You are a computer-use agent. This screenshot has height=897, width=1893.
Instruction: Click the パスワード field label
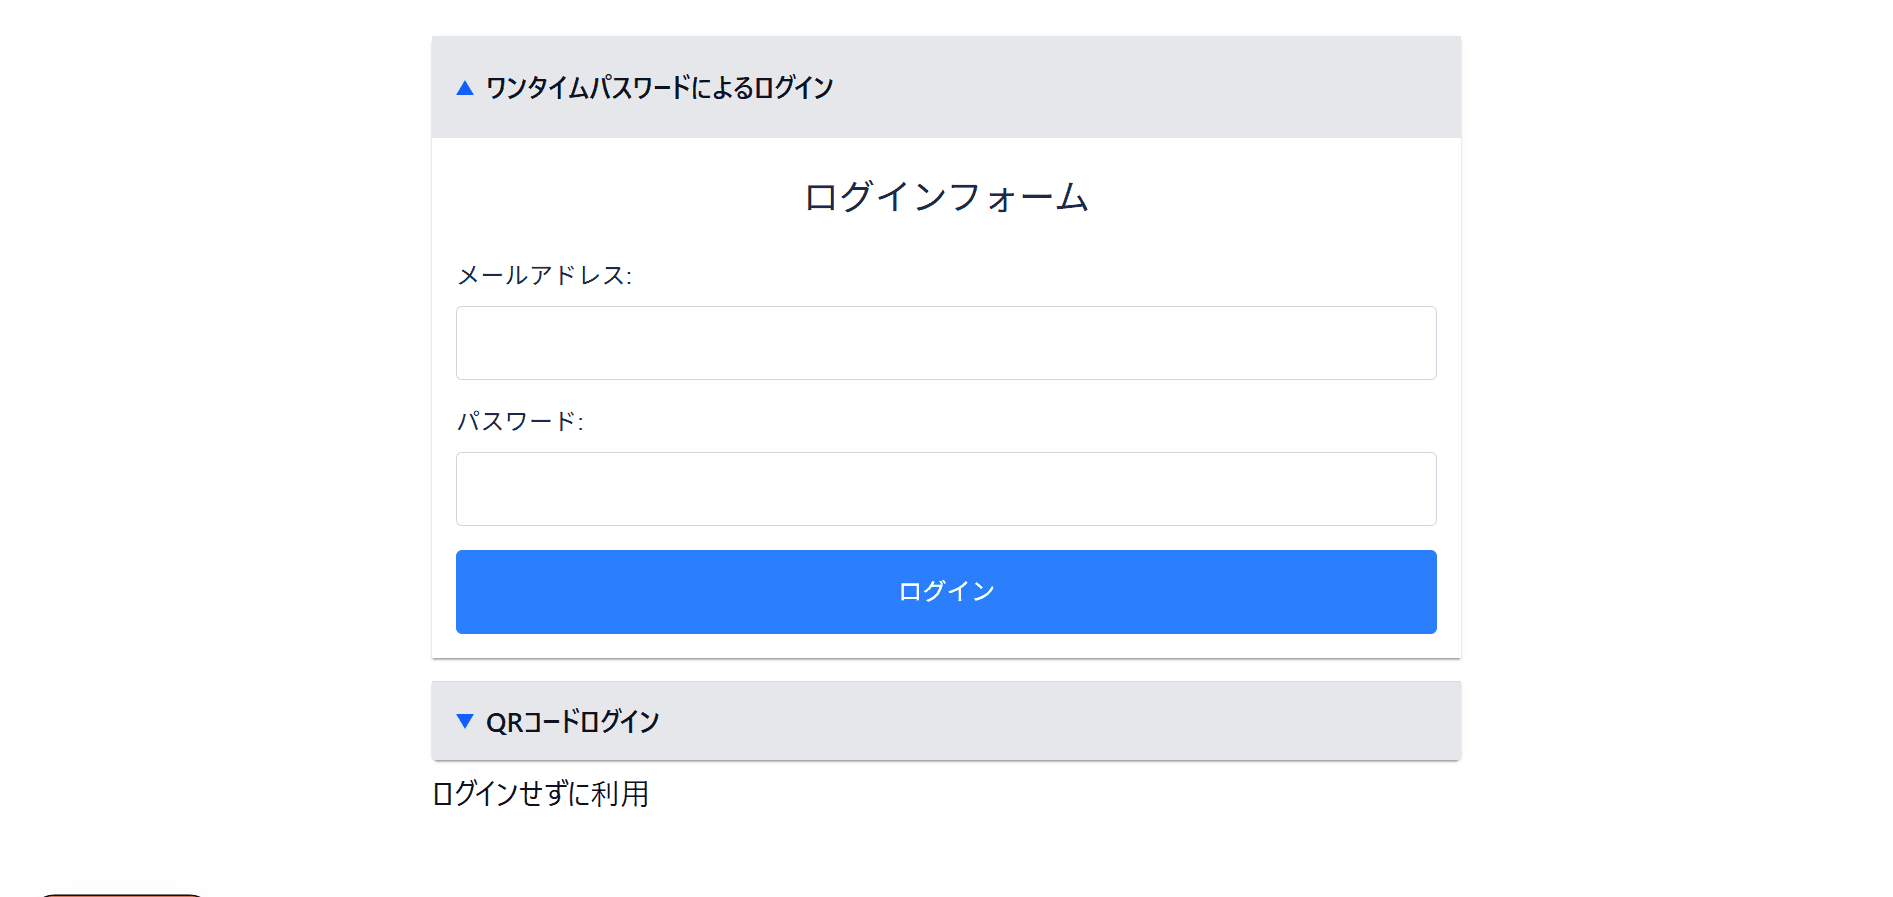pos(522,422)
